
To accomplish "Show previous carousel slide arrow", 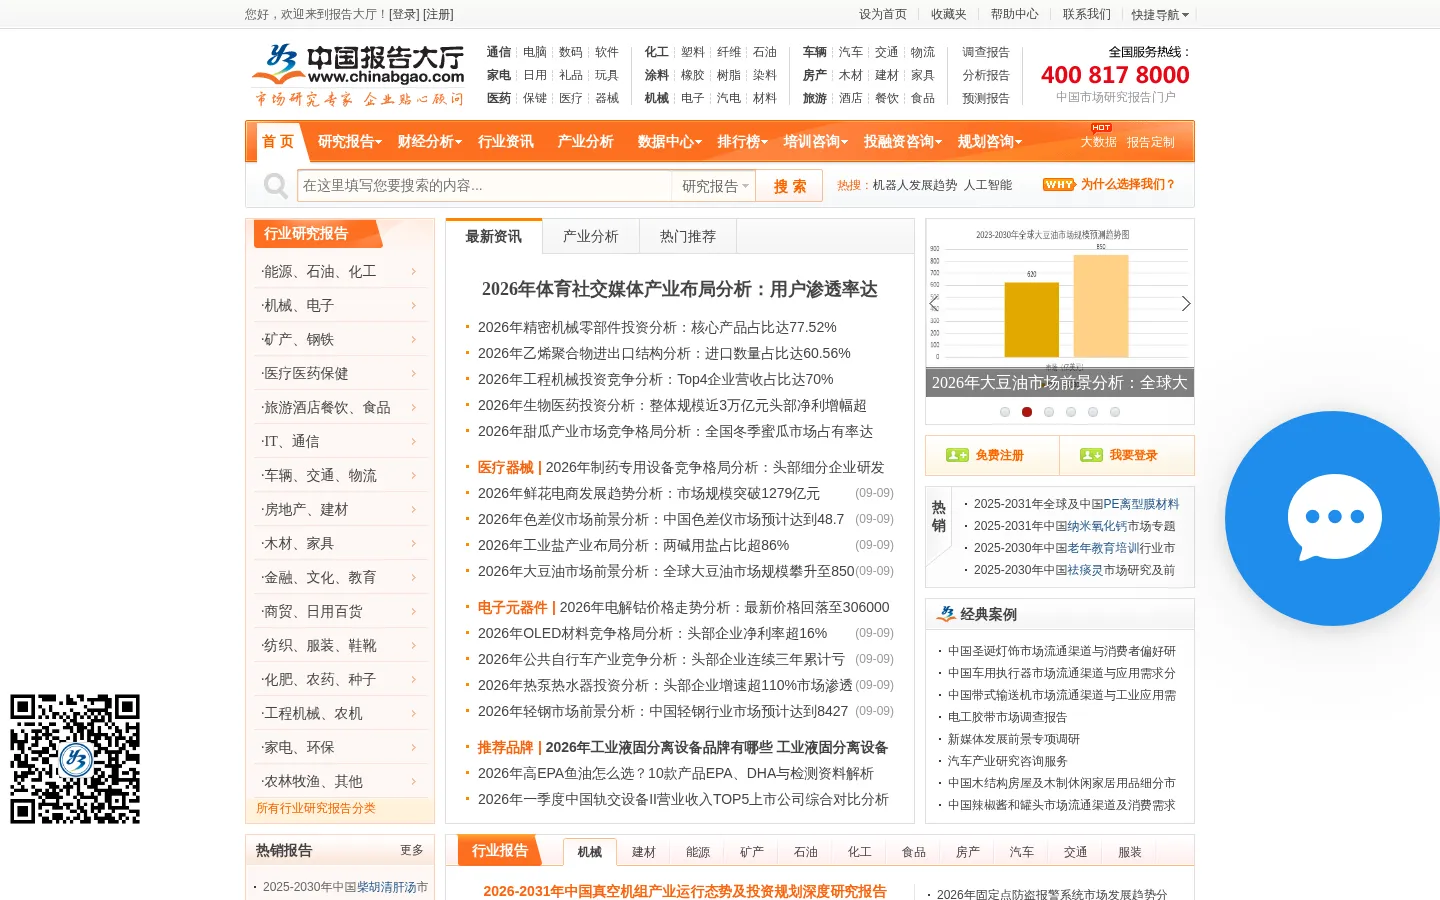I will click(934, 303).
